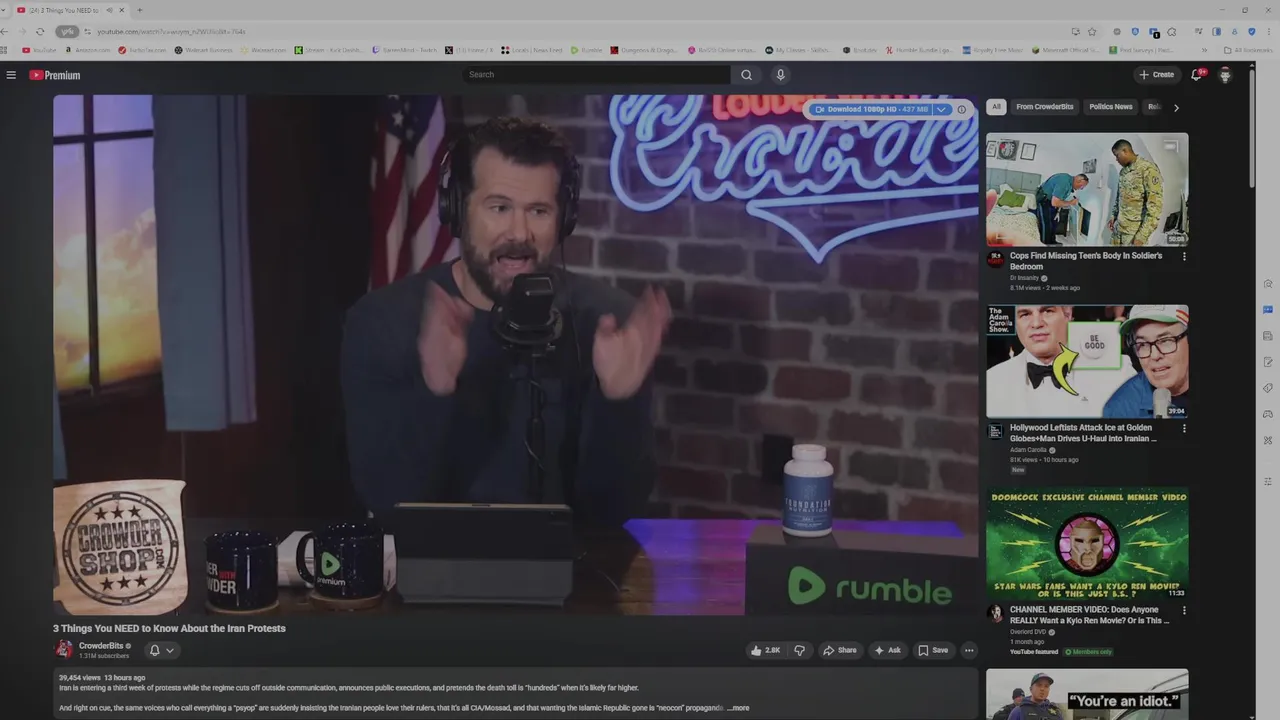Viewport: 1280px width, 720px height.
Task: Go back in browser history
Action: 5,31
